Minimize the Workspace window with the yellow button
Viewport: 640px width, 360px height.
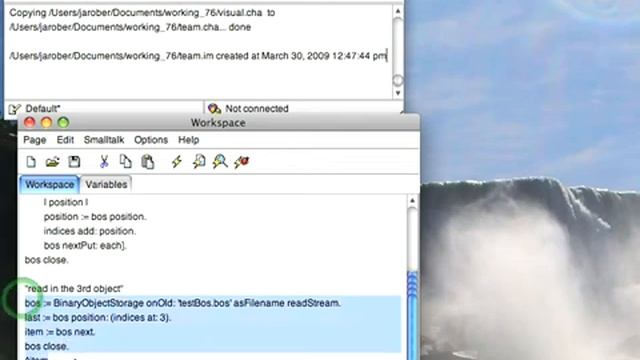47,122
